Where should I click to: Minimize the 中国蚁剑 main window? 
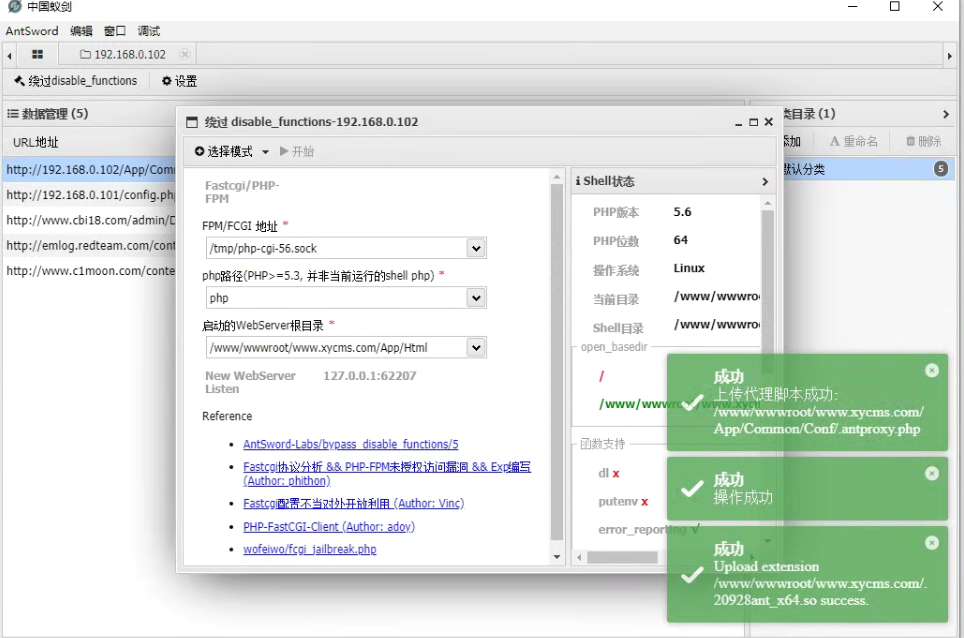[853, 7]
